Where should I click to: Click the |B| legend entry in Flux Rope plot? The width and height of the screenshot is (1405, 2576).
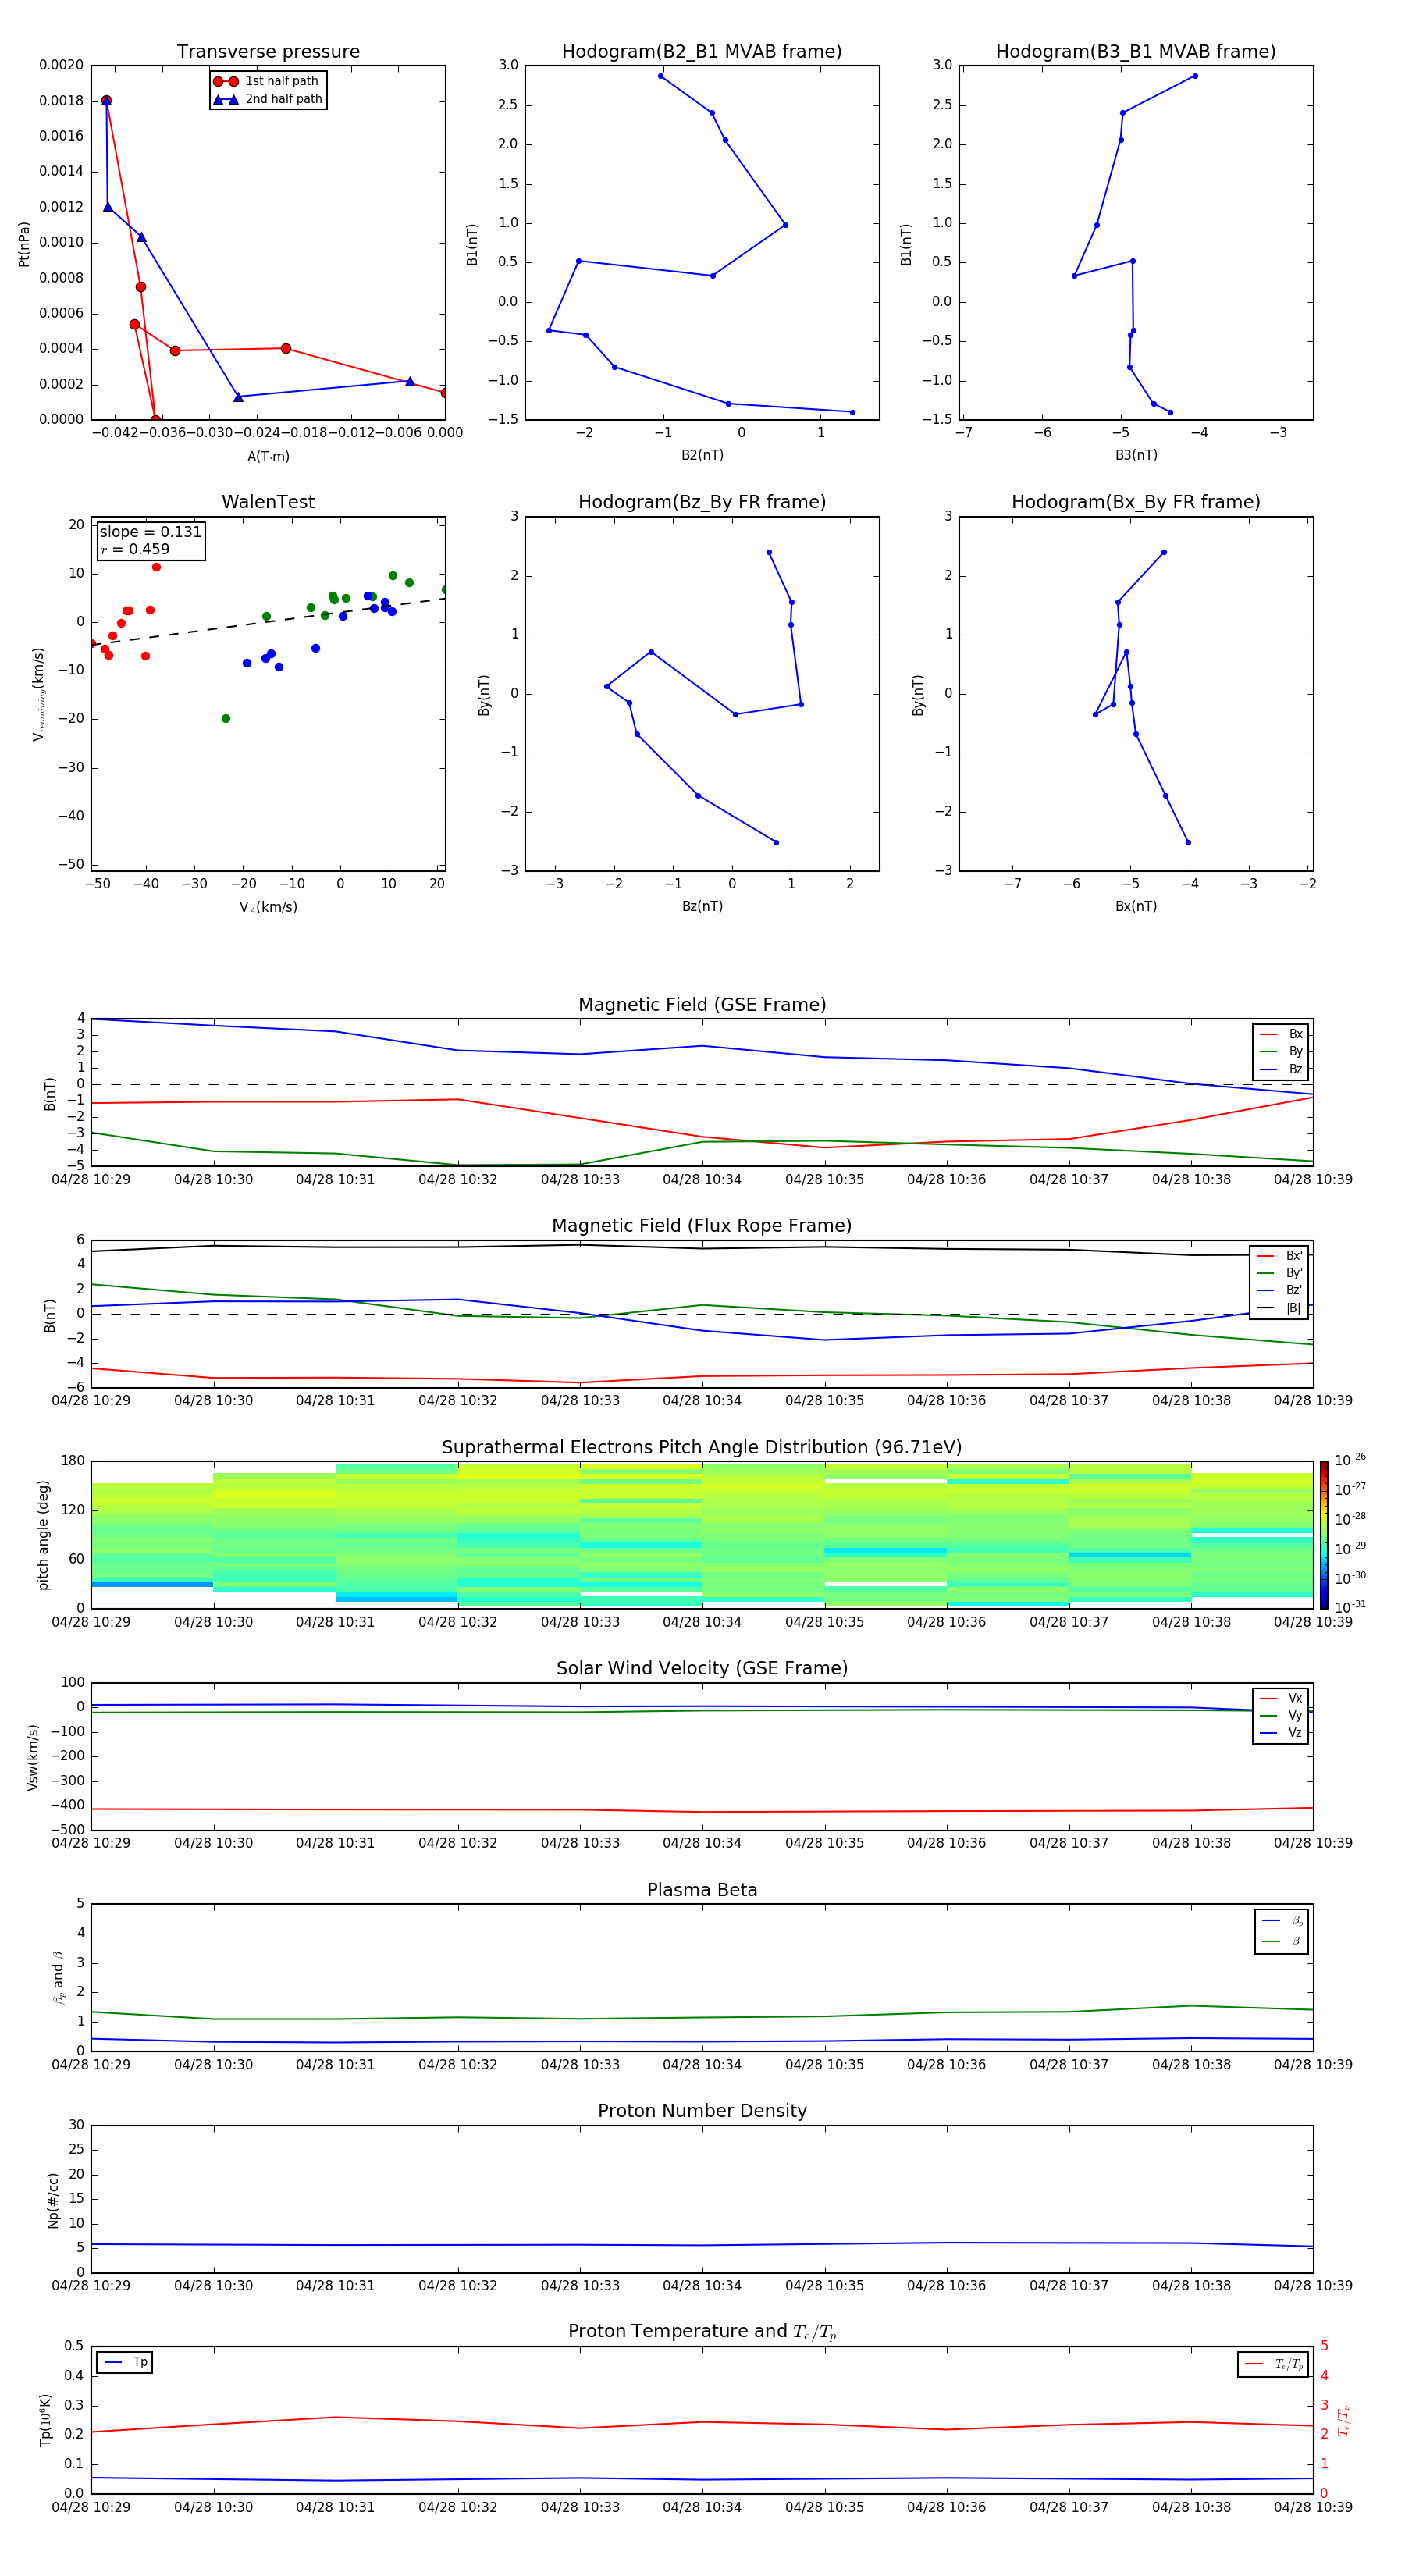point(1279,1308)
